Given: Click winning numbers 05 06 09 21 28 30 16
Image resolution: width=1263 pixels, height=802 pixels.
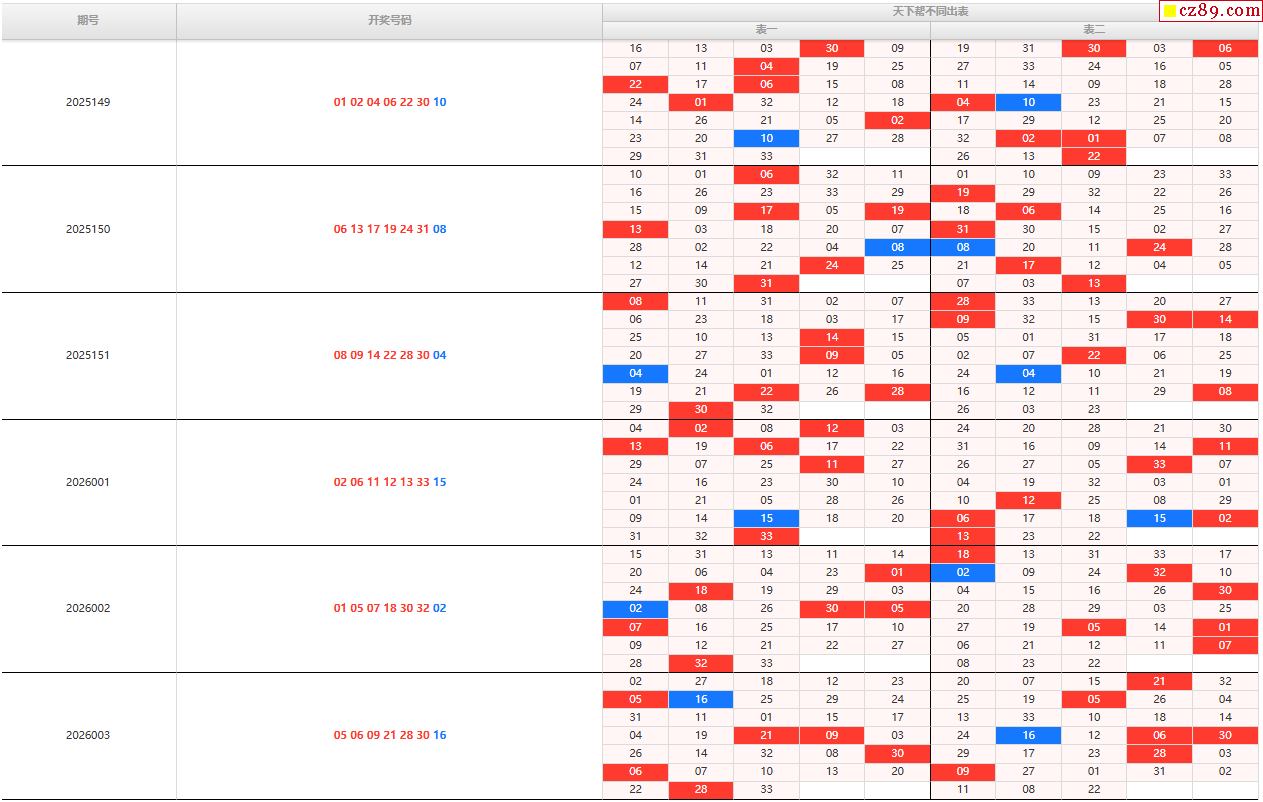Looking at the screenshot, I should click(389, 735).
